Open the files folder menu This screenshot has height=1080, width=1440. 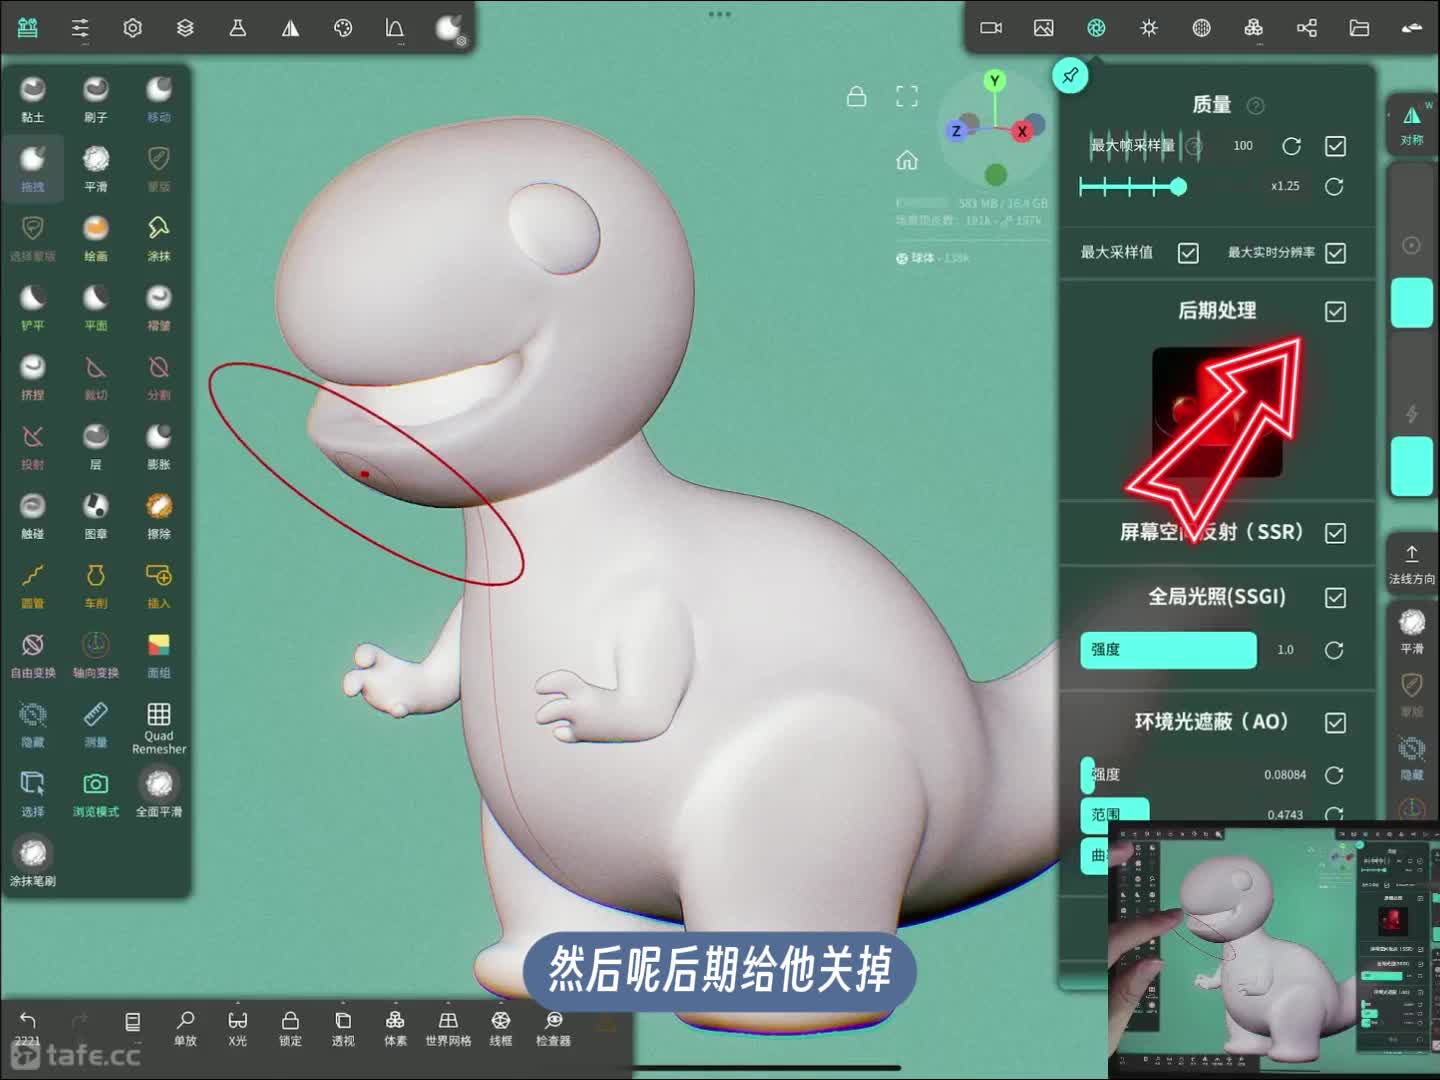click(x=1359, y=28)
